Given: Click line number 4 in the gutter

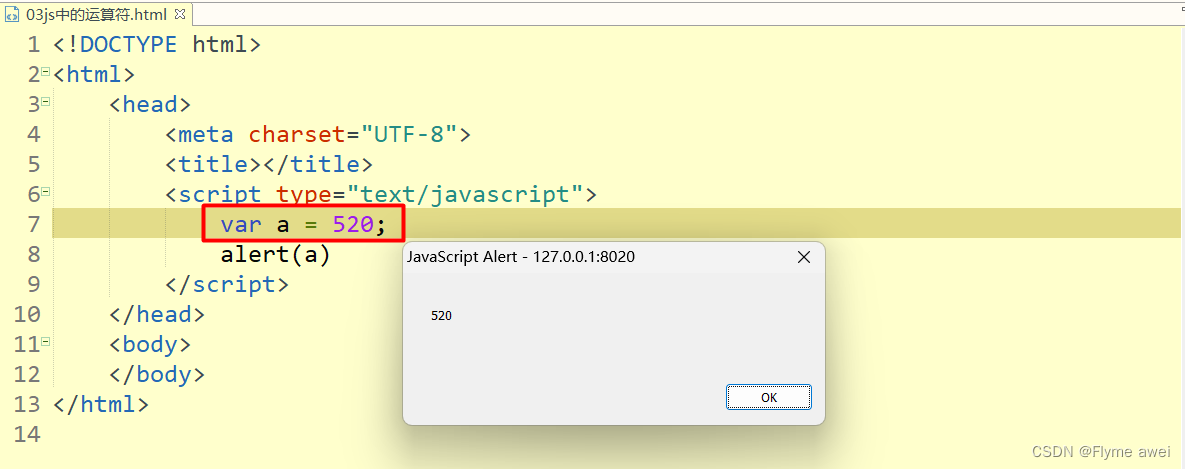Looking at the screenshot, I should coord(33,134).
